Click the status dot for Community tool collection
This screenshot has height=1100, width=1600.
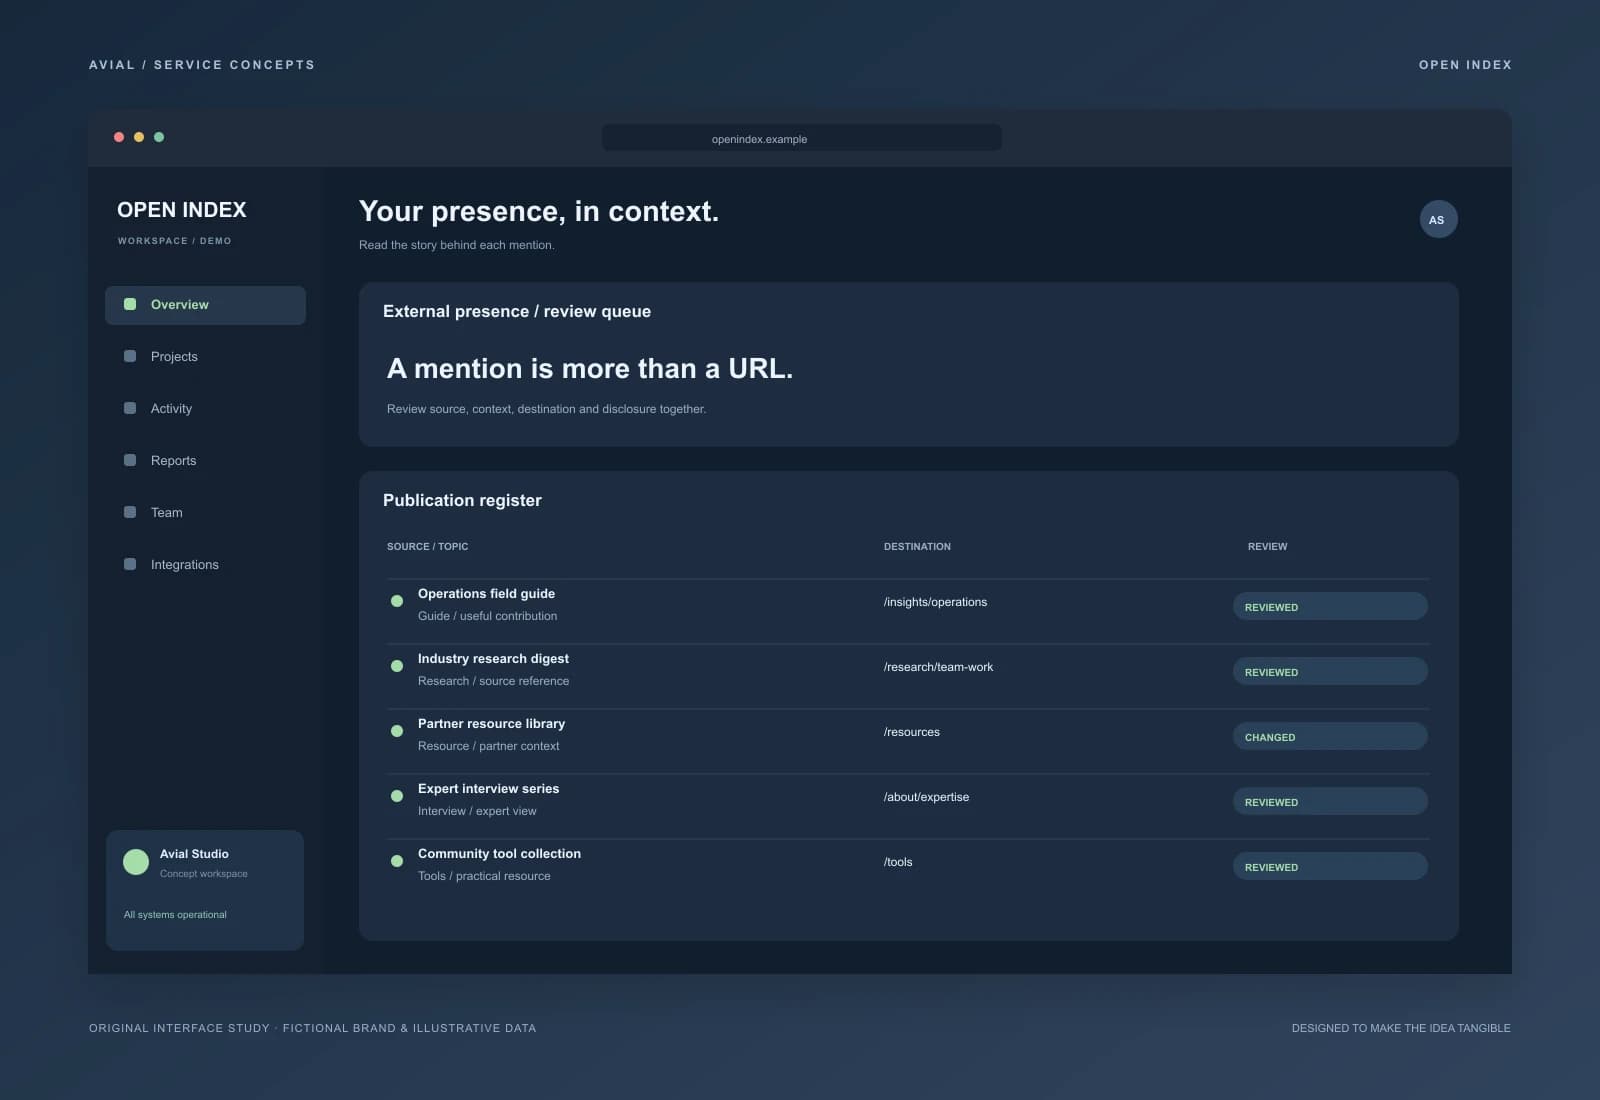pyautogui.click(x=397, y=861)
